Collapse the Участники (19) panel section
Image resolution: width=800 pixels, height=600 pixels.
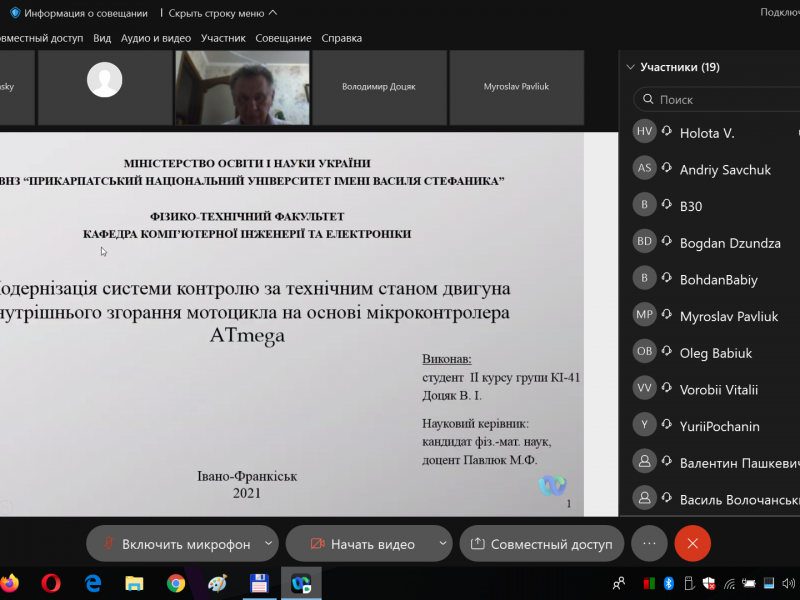point(630,67)
